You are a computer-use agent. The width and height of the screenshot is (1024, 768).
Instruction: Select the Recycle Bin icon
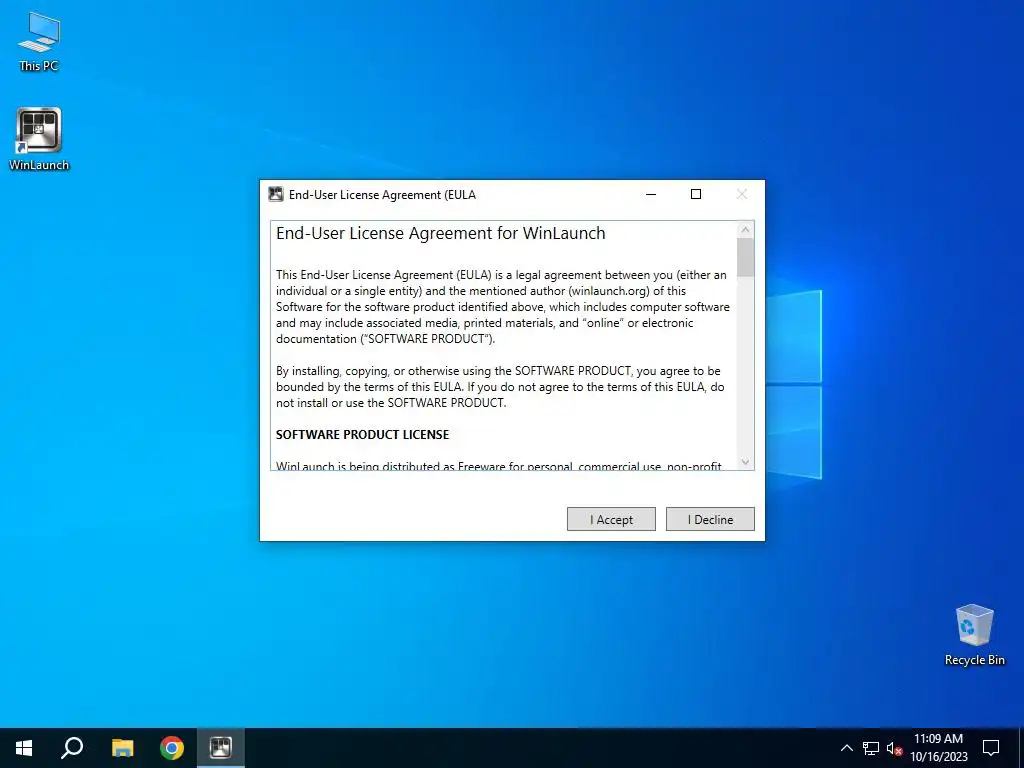pos(974,634)
